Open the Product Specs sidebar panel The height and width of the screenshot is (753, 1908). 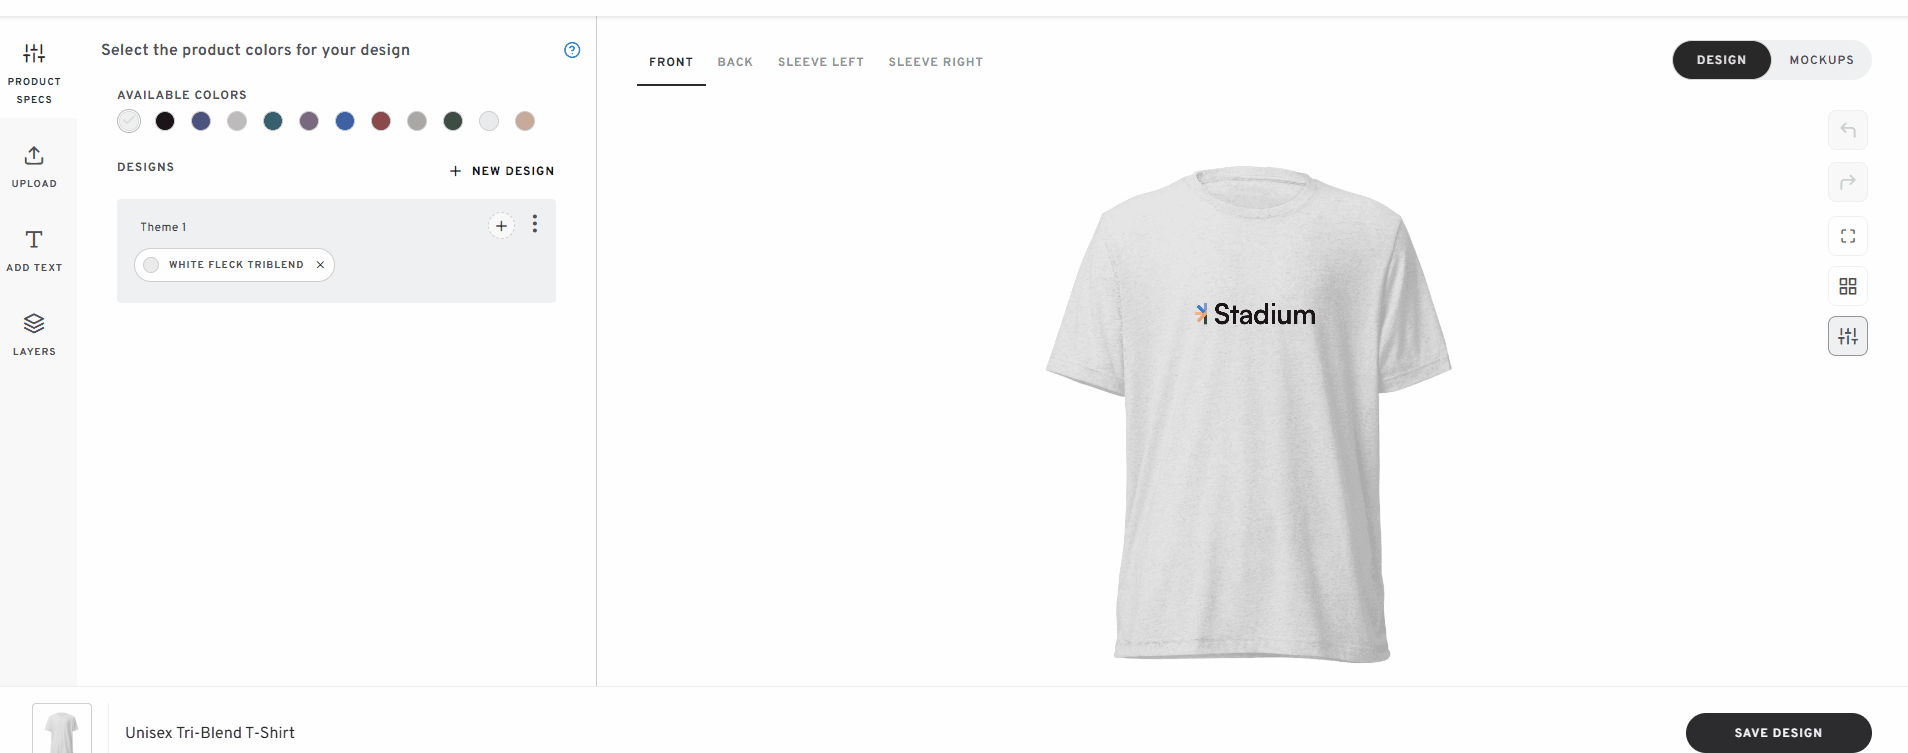pyautogui.click(x=34, y=73)
